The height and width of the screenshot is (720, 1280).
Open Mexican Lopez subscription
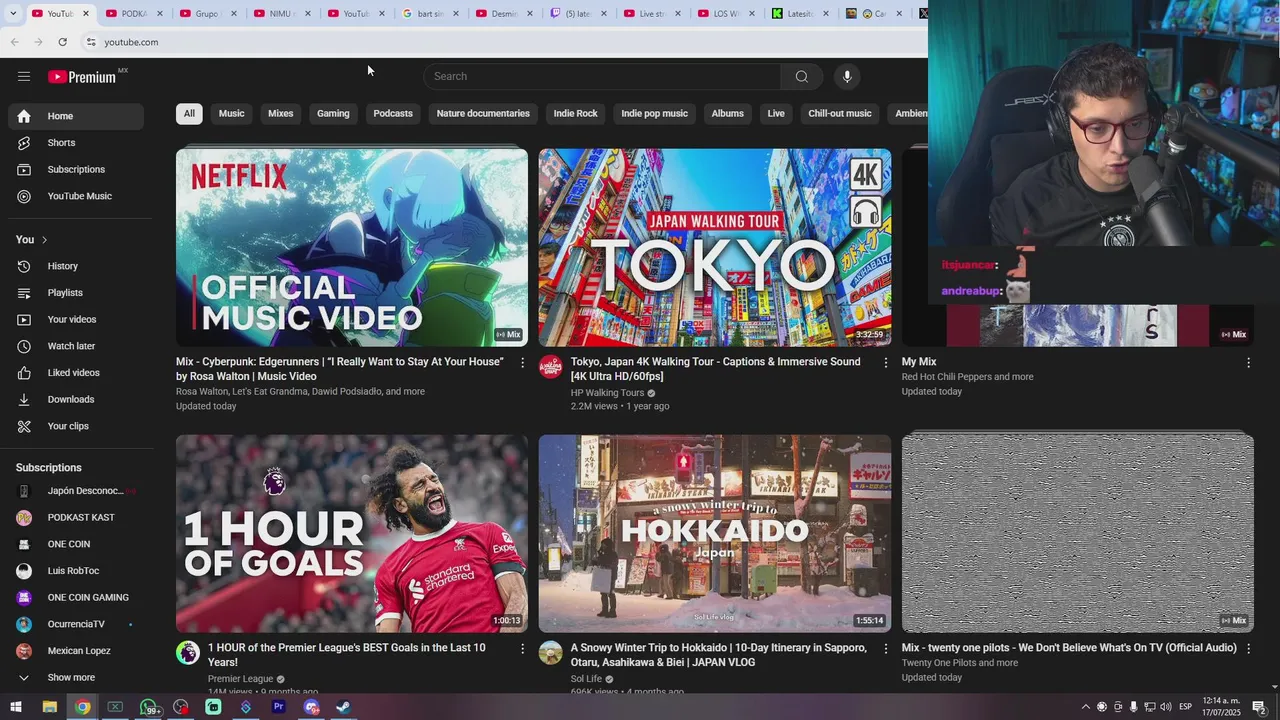click(x=76, y=651)
